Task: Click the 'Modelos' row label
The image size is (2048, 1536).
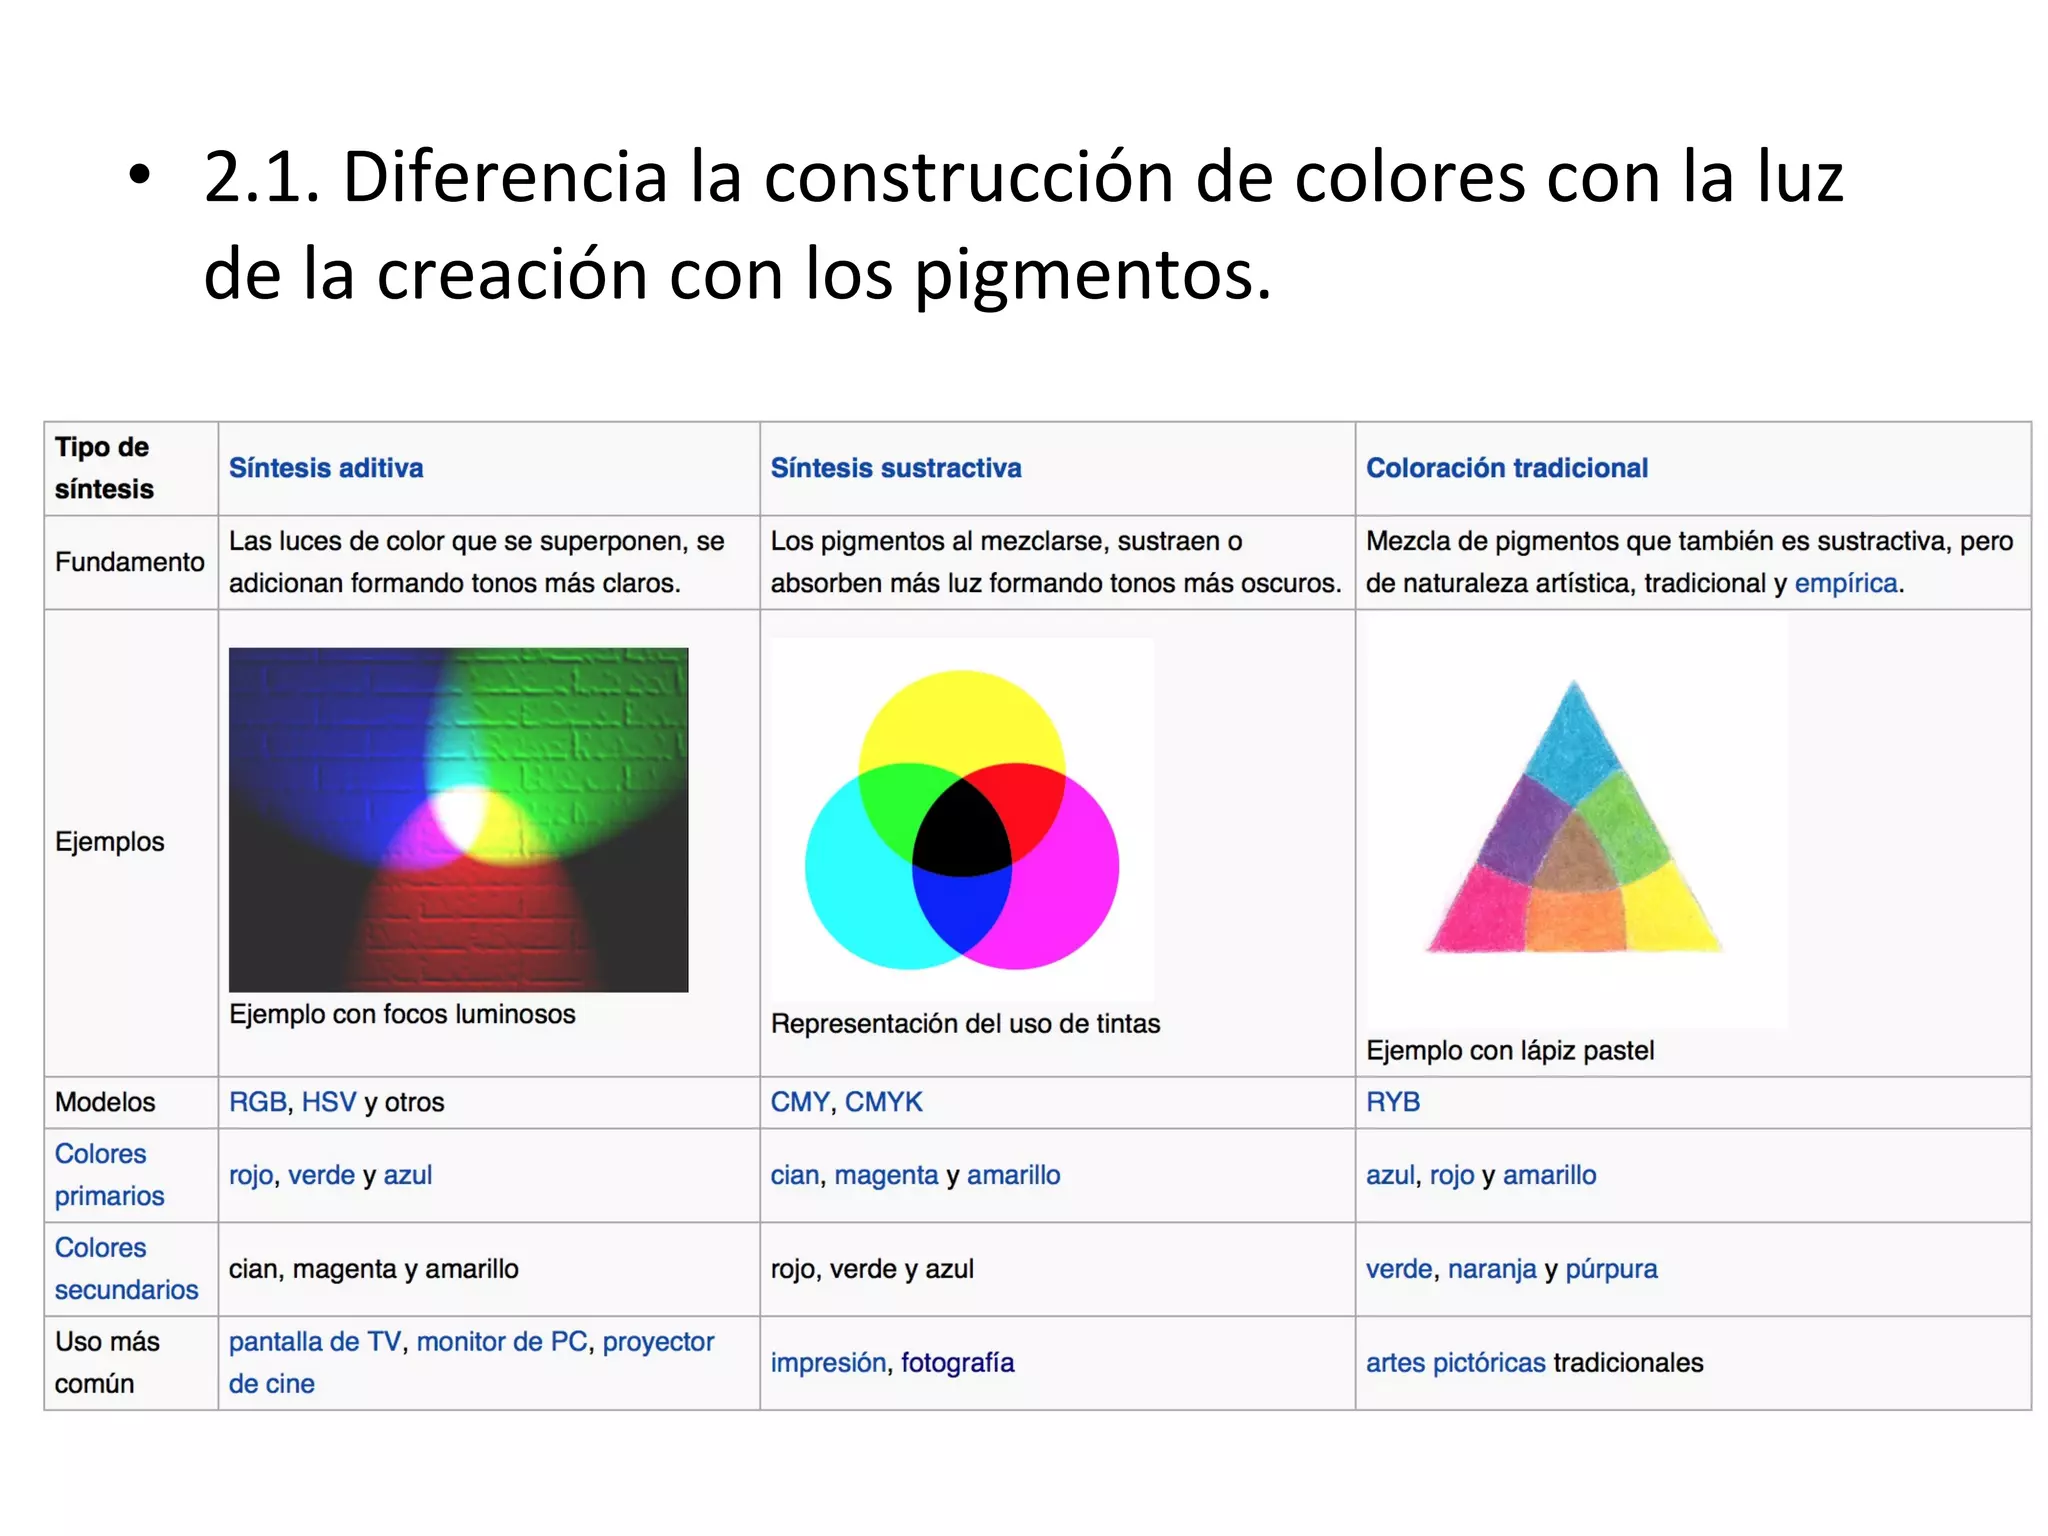Action: pyautogui.click(x=105, y=1102)
